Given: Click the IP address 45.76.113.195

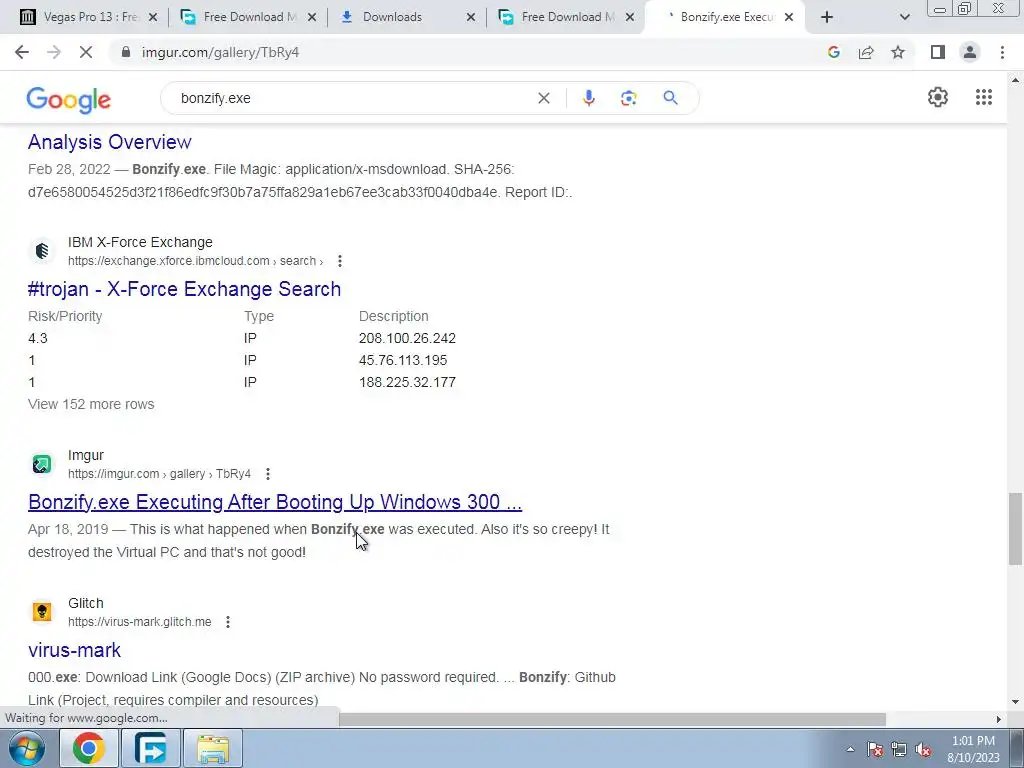Looking at the screenshot, I should [x=403, y=360].
